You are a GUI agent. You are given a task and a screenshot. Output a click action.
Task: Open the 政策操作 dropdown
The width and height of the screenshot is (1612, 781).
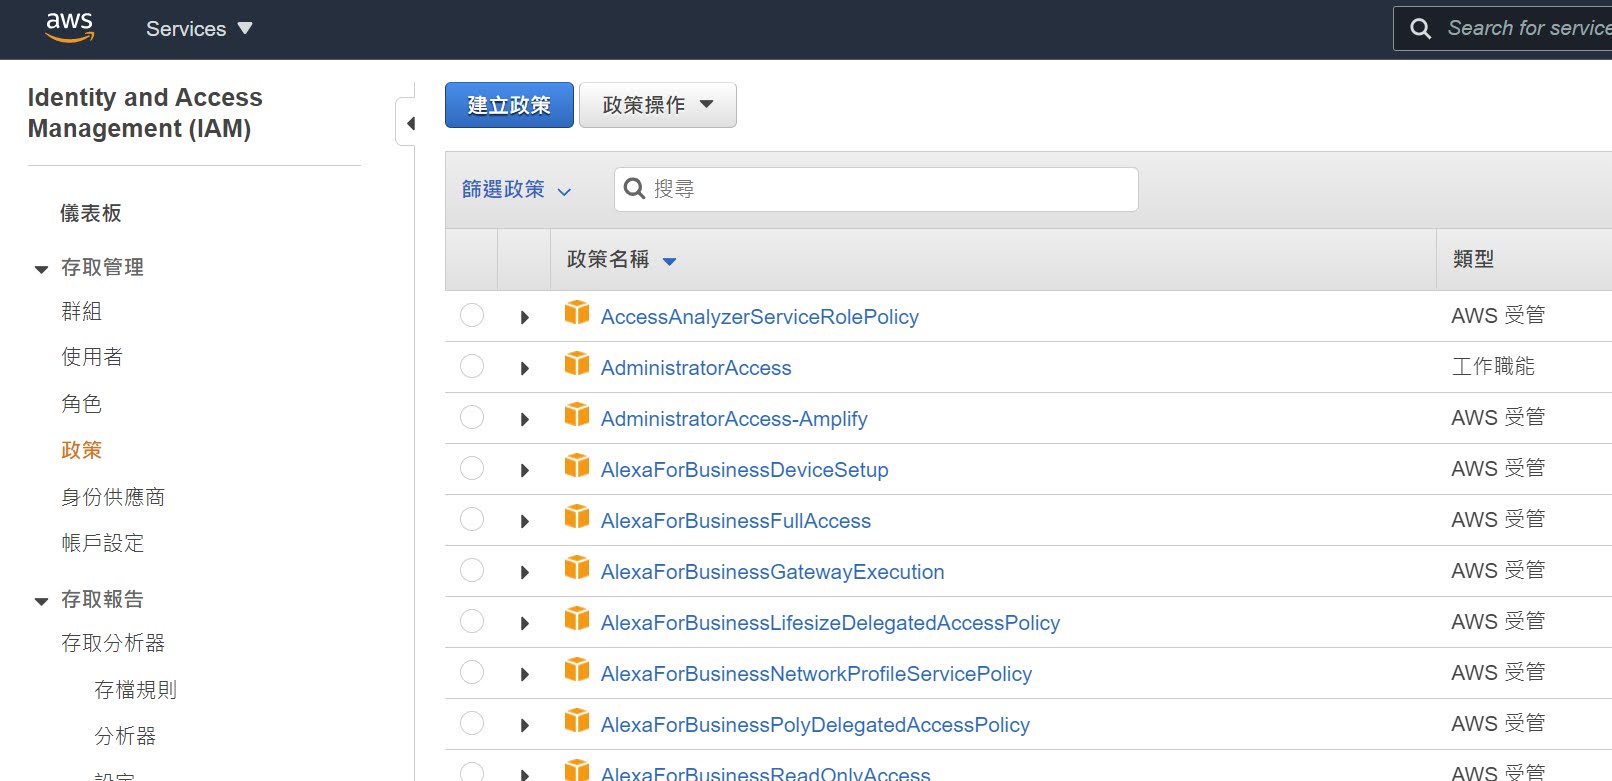point(658,105)
